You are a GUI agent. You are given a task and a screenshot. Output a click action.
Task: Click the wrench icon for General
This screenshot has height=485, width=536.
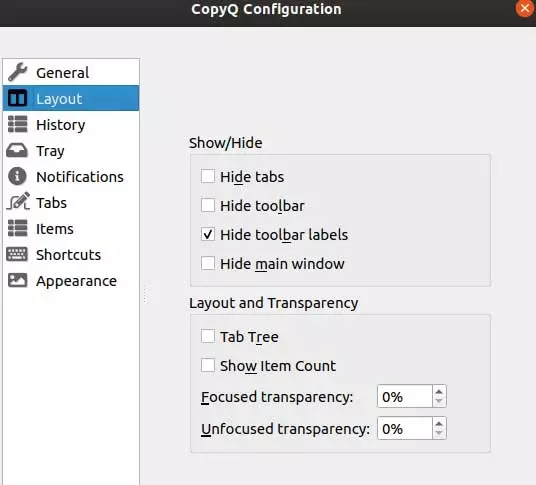click(17, 72)
